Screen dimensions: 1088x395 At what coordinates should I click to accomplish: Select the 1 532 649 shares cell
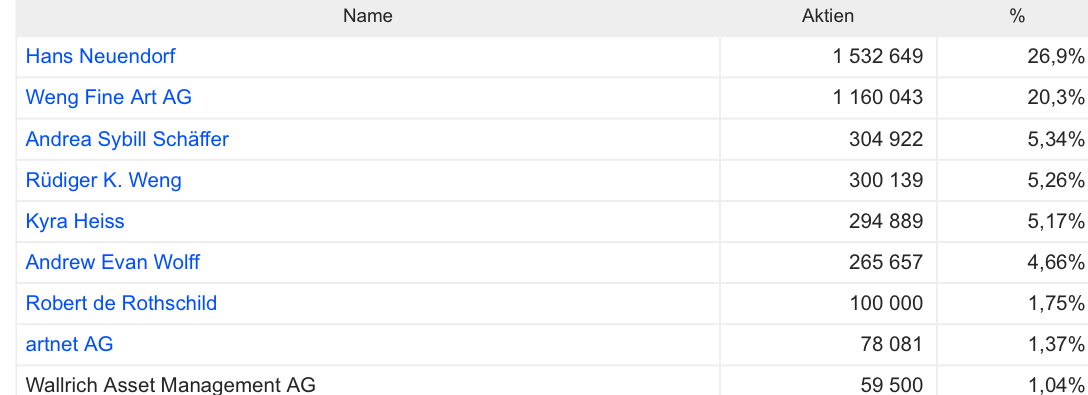(828, 57)
